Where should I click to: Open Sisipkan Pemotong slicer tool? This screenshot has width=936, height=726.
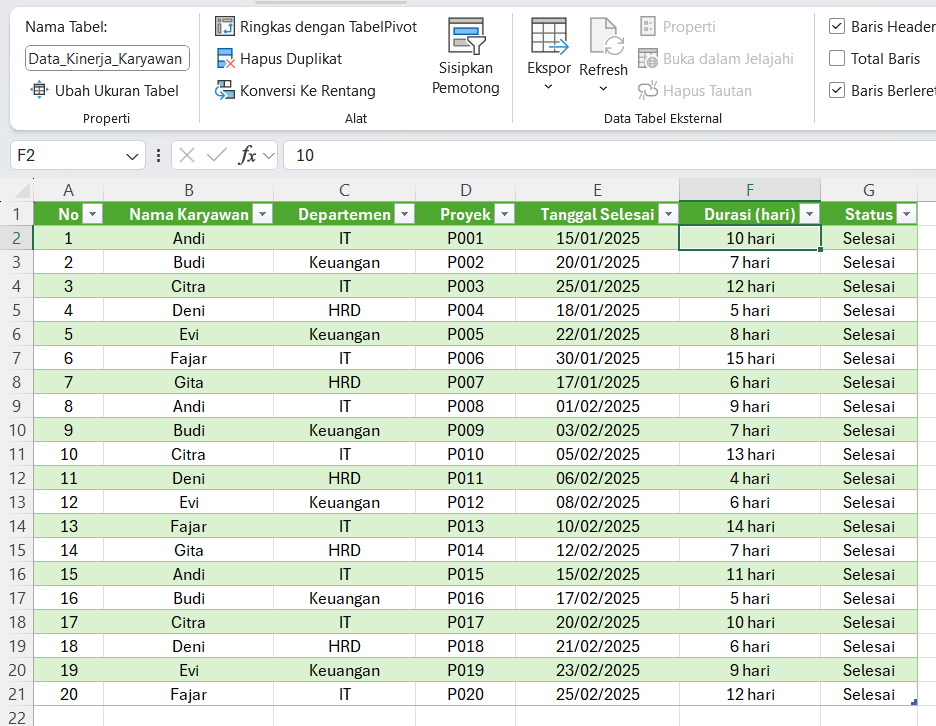coord(466,56)
